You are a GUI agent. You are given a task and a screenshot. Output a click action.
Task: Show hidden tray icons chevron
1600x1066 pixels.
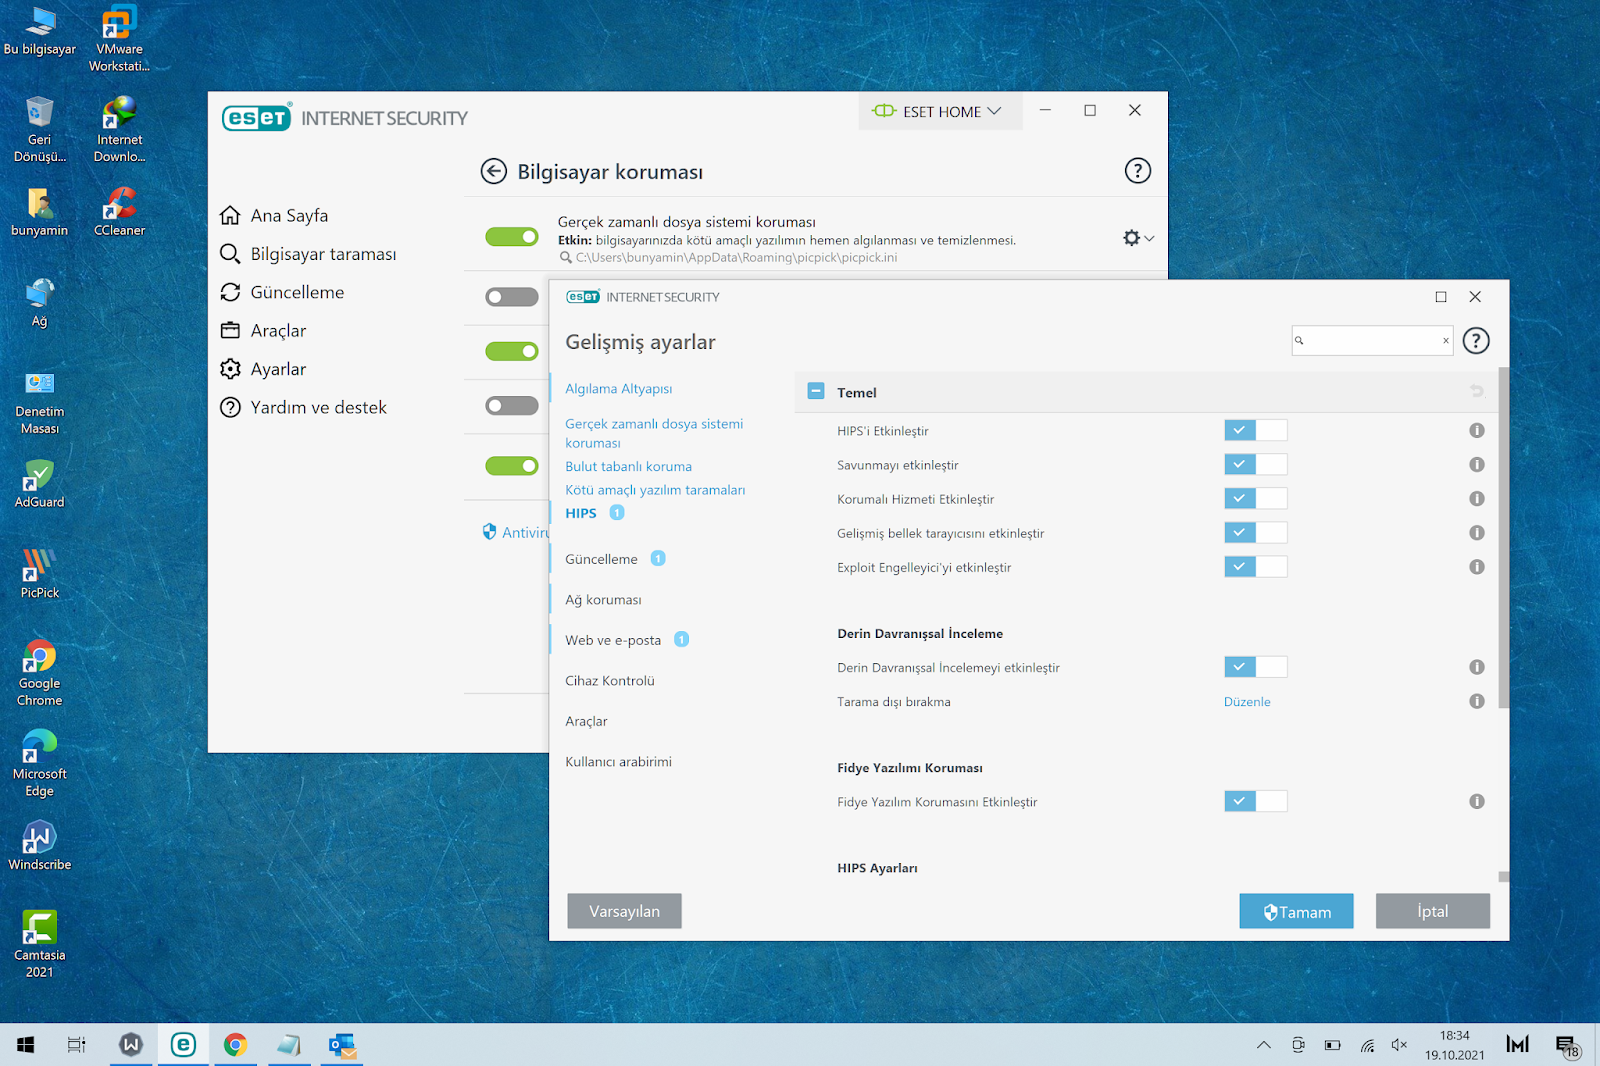pos(1264,1045)
